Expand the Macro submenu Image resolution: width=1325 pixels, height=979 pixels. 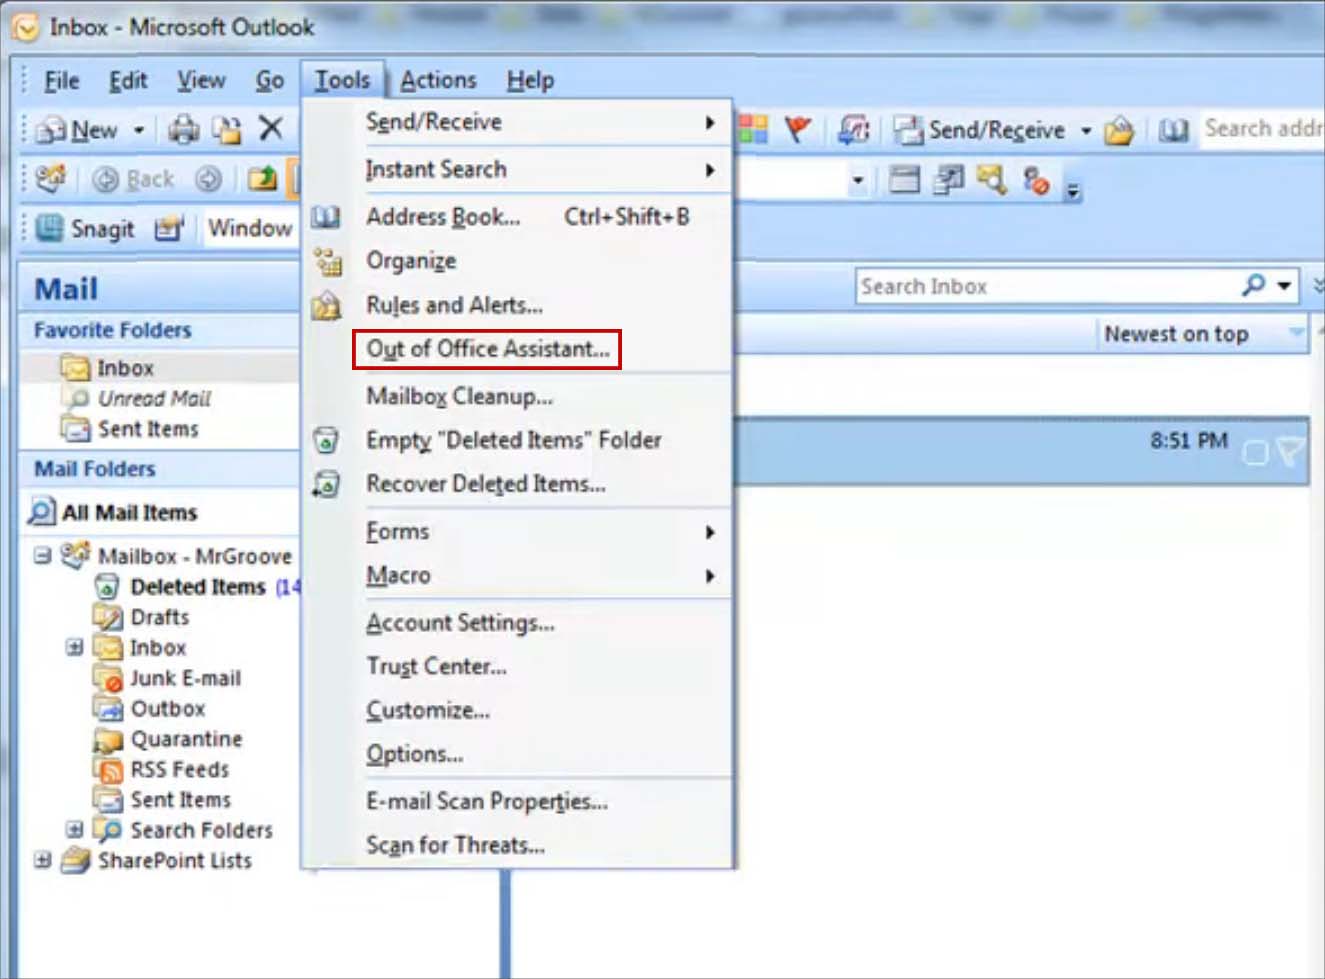tap(518, 575)
